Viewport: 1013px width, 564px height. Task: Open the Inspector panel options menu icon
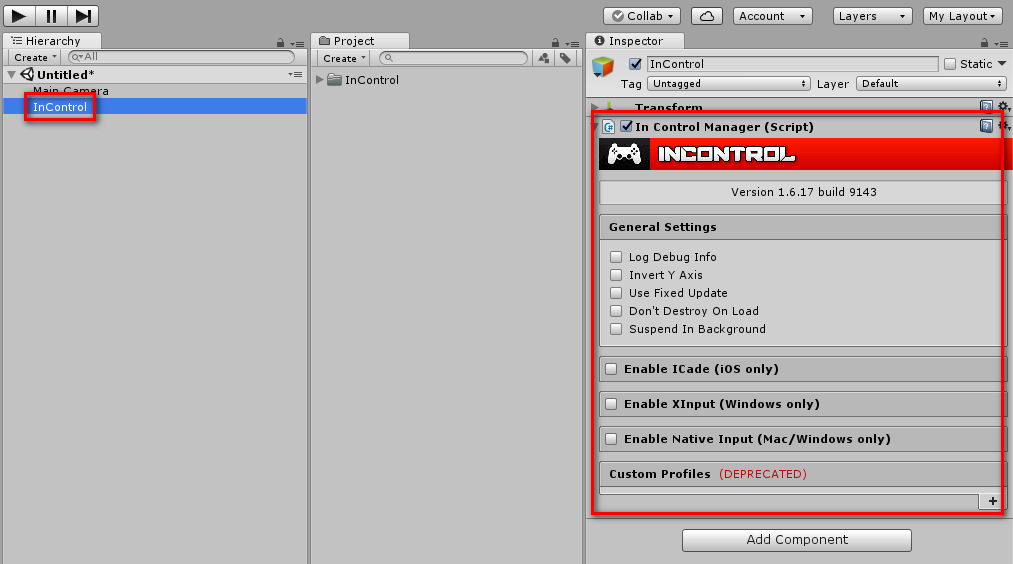tap(1001, 44)
